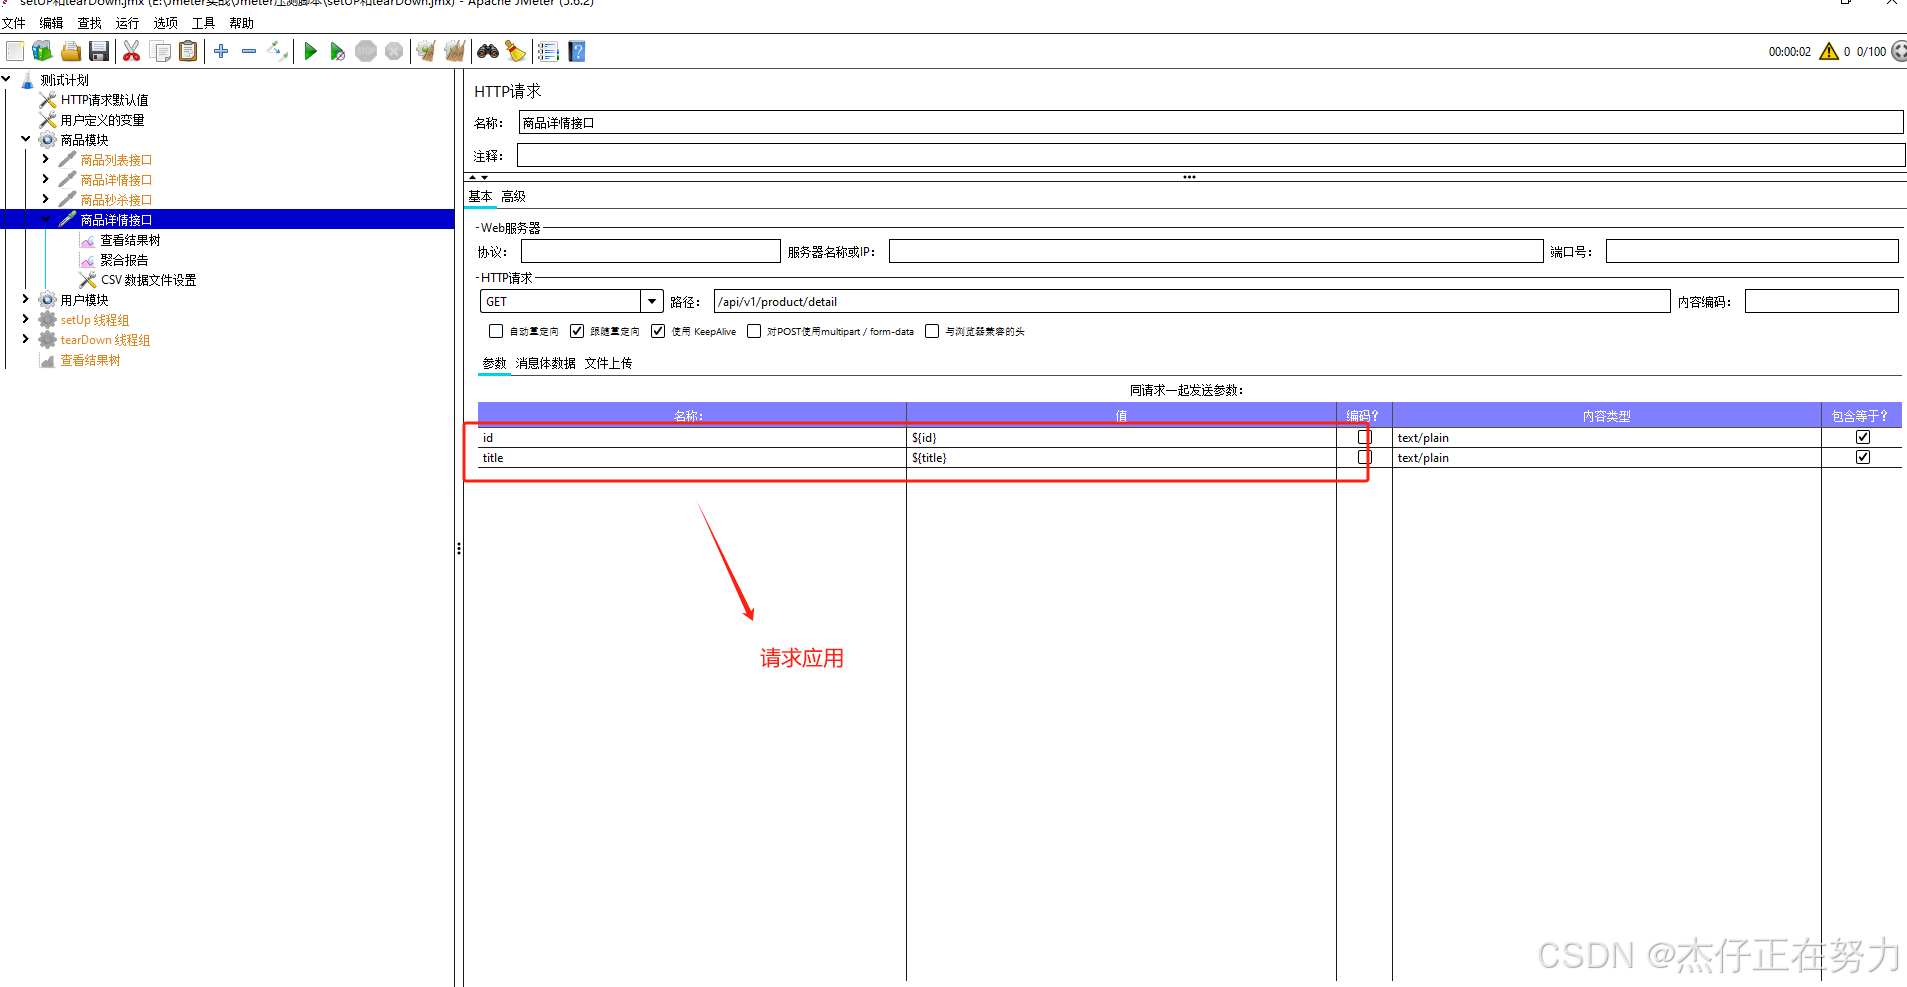Click the blue plus Expand all icon
The height and width of the screenshot is (987, 1907).
(x=221, y=51)
